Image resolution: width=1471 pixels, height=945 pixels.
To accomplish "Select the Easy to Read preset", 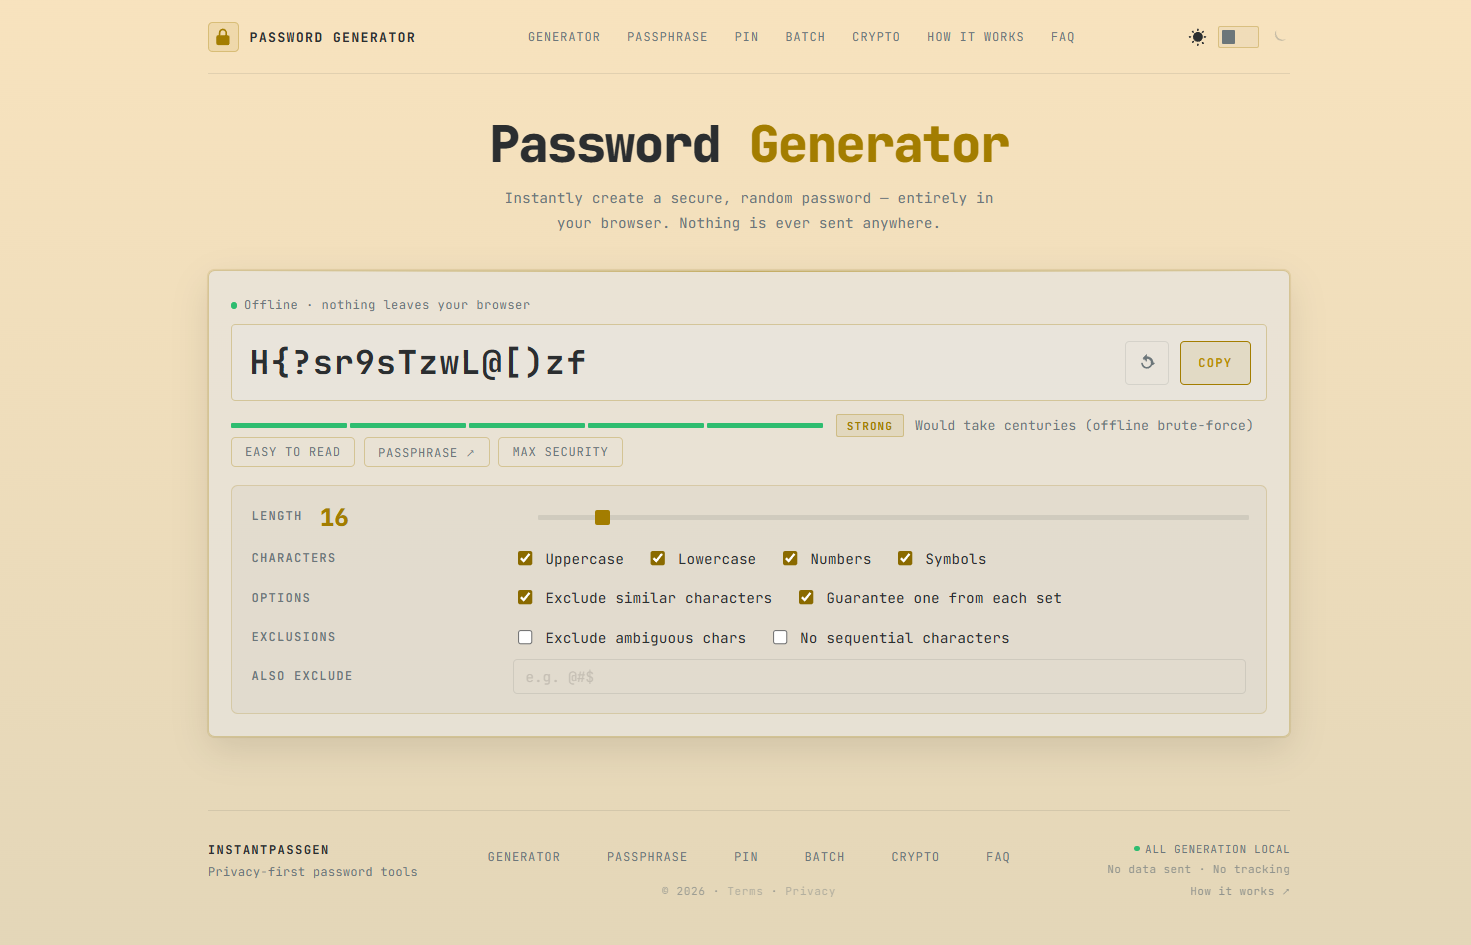I will click(293, 452).
